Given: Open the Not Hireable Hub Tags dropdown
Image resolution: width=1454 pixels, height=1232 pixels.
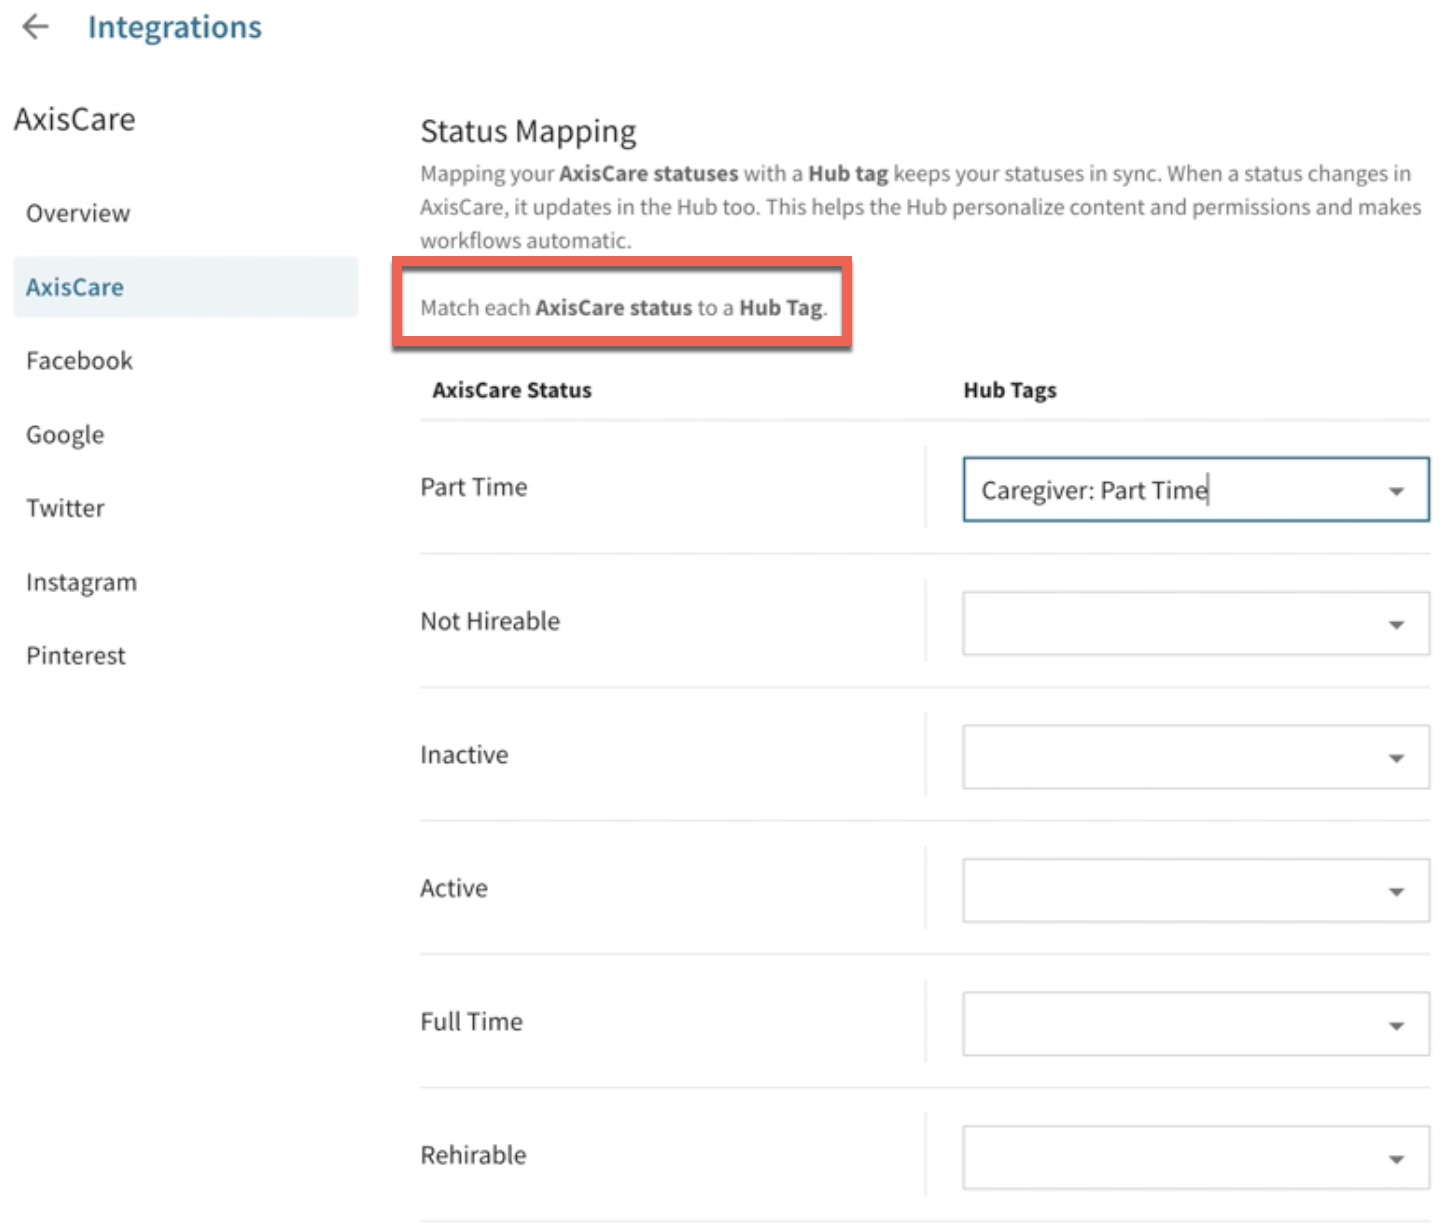Looking at the screenshot, I should coord(1196,624).
